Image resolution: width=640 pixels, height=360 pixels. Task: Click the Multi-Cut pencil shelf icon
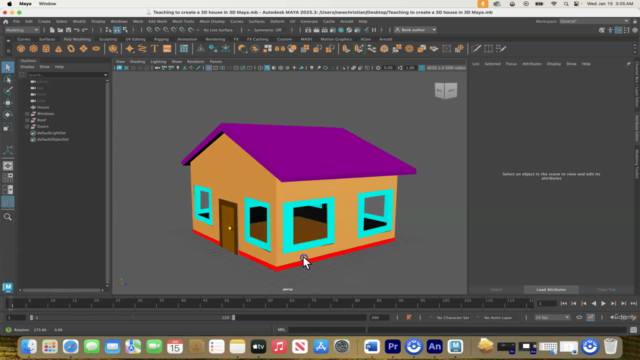coord(476,49)
